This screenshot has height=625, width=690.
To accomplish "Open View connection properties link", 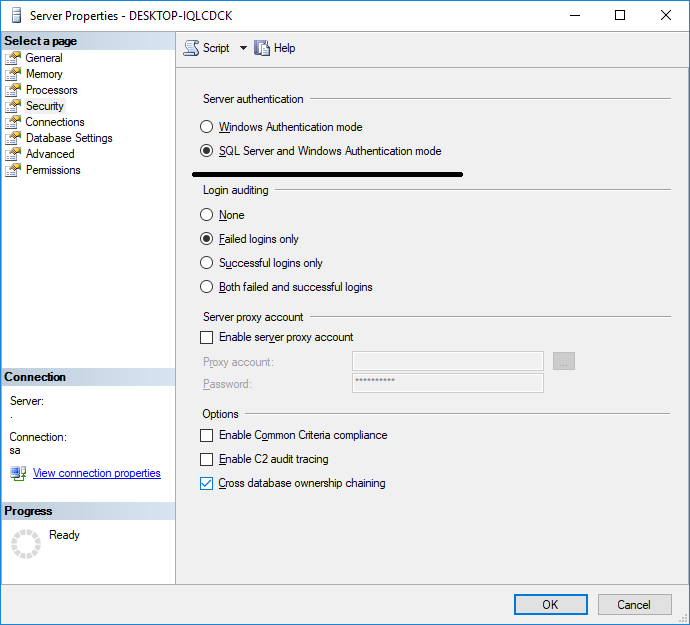I will point(97,473).
